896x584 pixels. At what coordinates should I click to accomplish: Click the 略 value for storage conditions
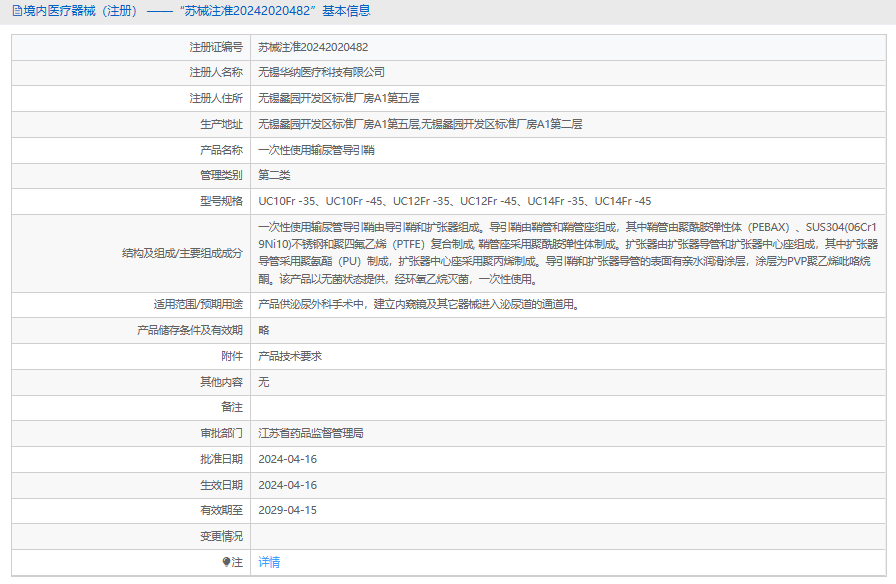[x=263, y=330]
